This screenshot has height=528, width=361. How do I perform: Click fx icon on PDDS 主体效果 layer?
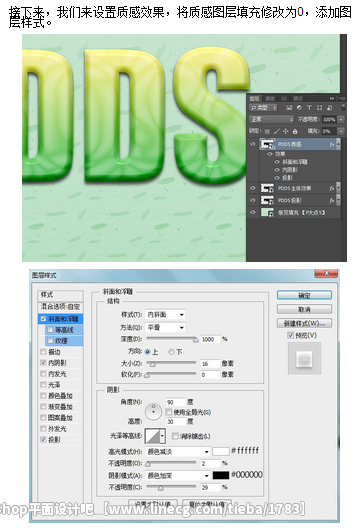(332, 188)
